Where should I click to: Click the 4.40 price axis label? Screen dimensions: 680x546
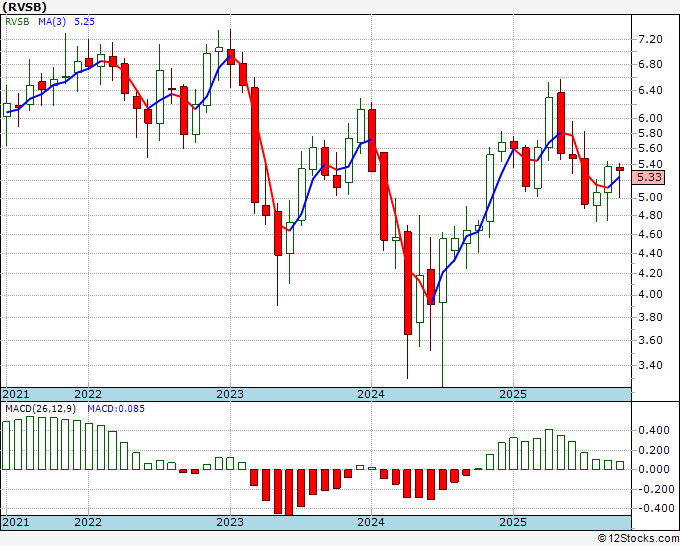[x=650, y=253]
